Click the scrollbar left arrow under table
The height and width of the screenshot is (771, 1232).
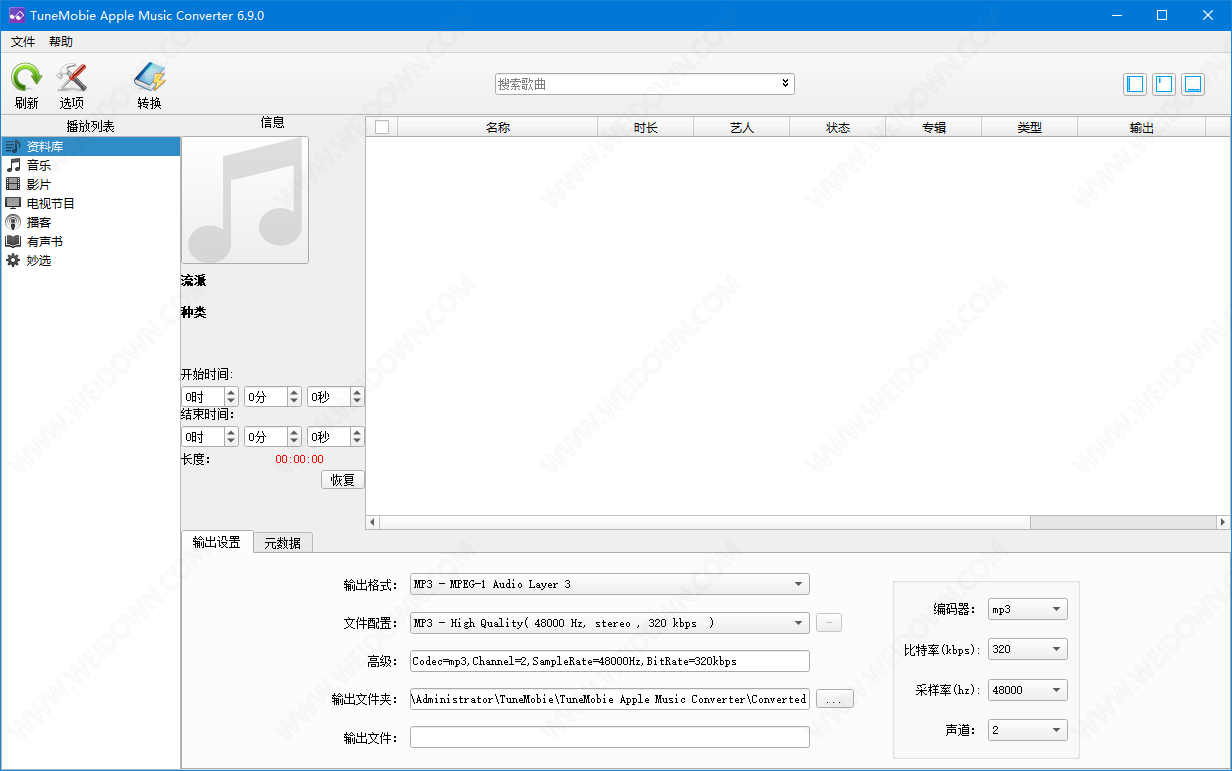373,522
